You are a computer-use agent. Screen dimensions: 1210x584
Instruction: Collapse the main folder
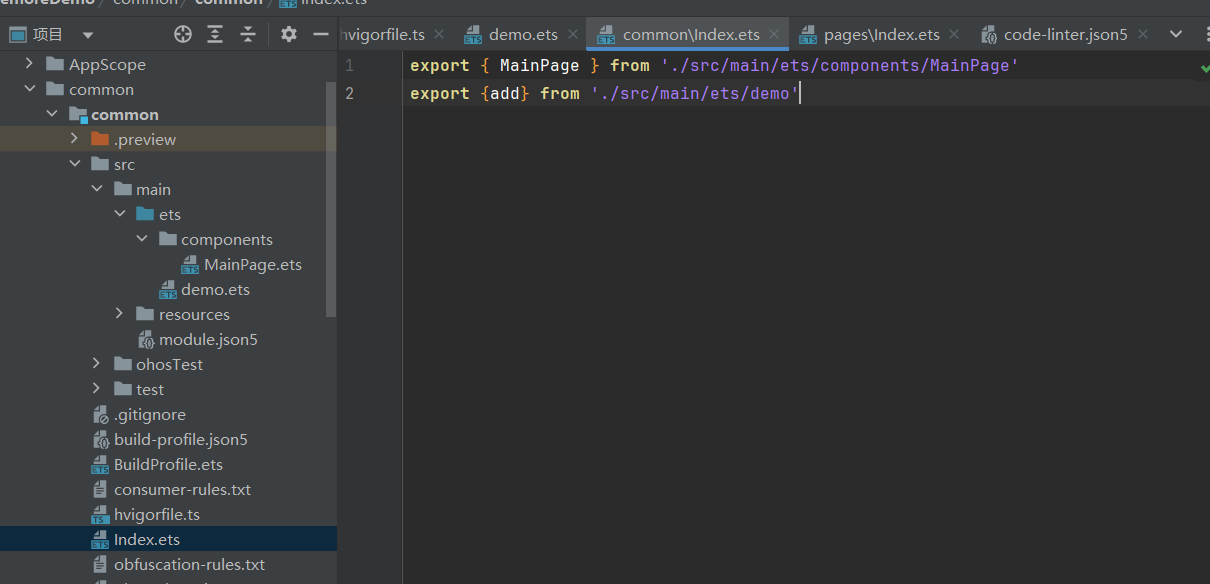coord(97,190)
